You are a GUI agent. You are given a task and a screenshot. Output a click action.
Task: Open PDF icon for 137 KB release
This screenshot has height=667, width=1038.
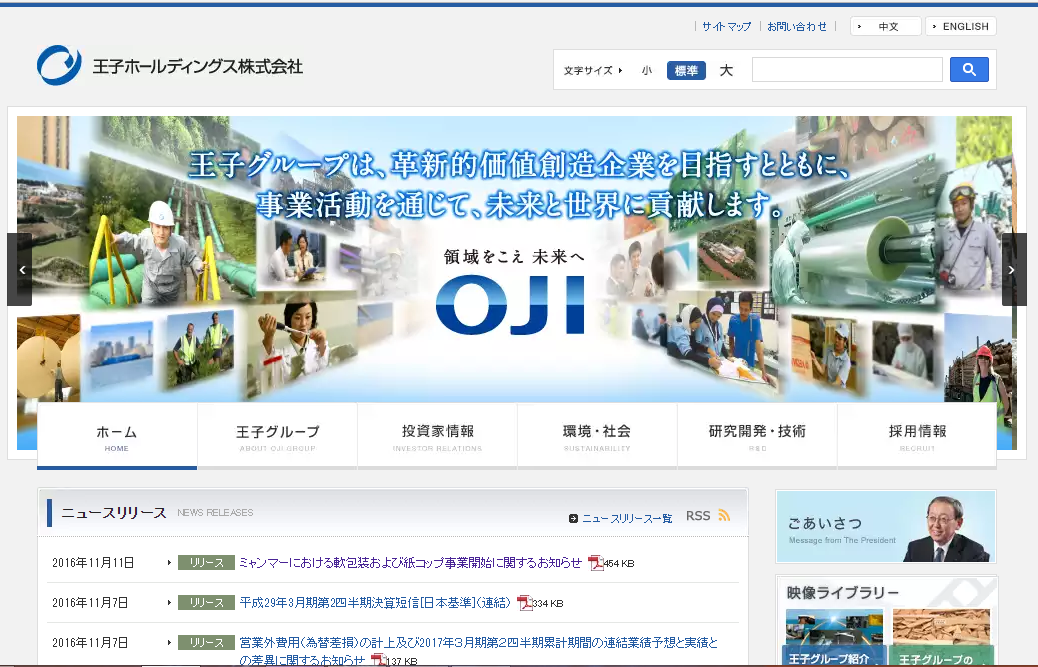pyautogui.click(x=378, y=660)
